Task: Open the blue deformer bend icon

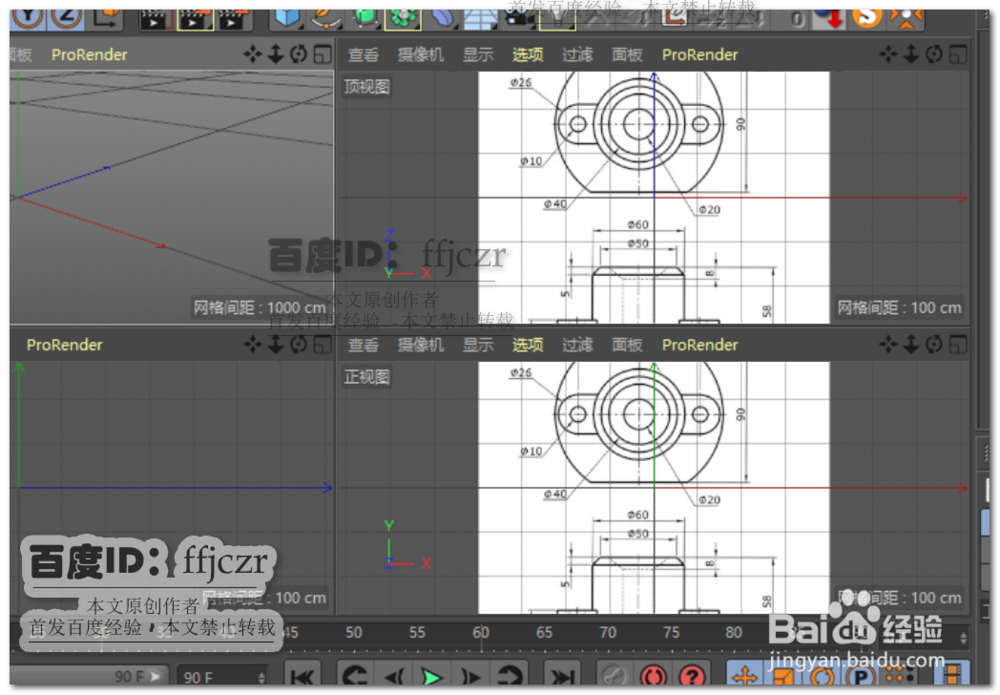Action: [x=442, y=18]
